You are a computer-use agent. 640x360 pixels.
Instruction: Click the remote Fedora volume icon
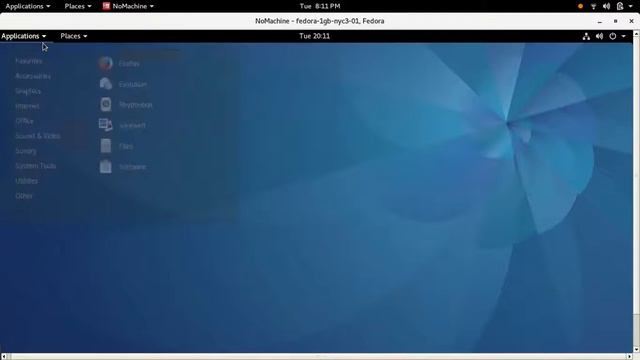(599, 36)
